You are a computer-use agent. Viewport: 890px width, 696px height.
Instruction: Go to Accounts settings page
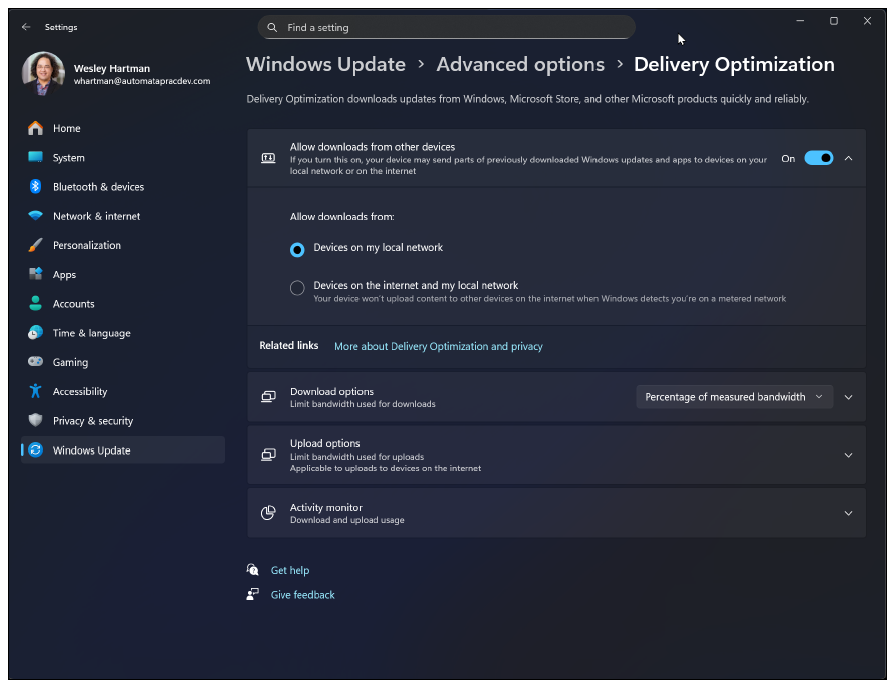tap(73, 304)
